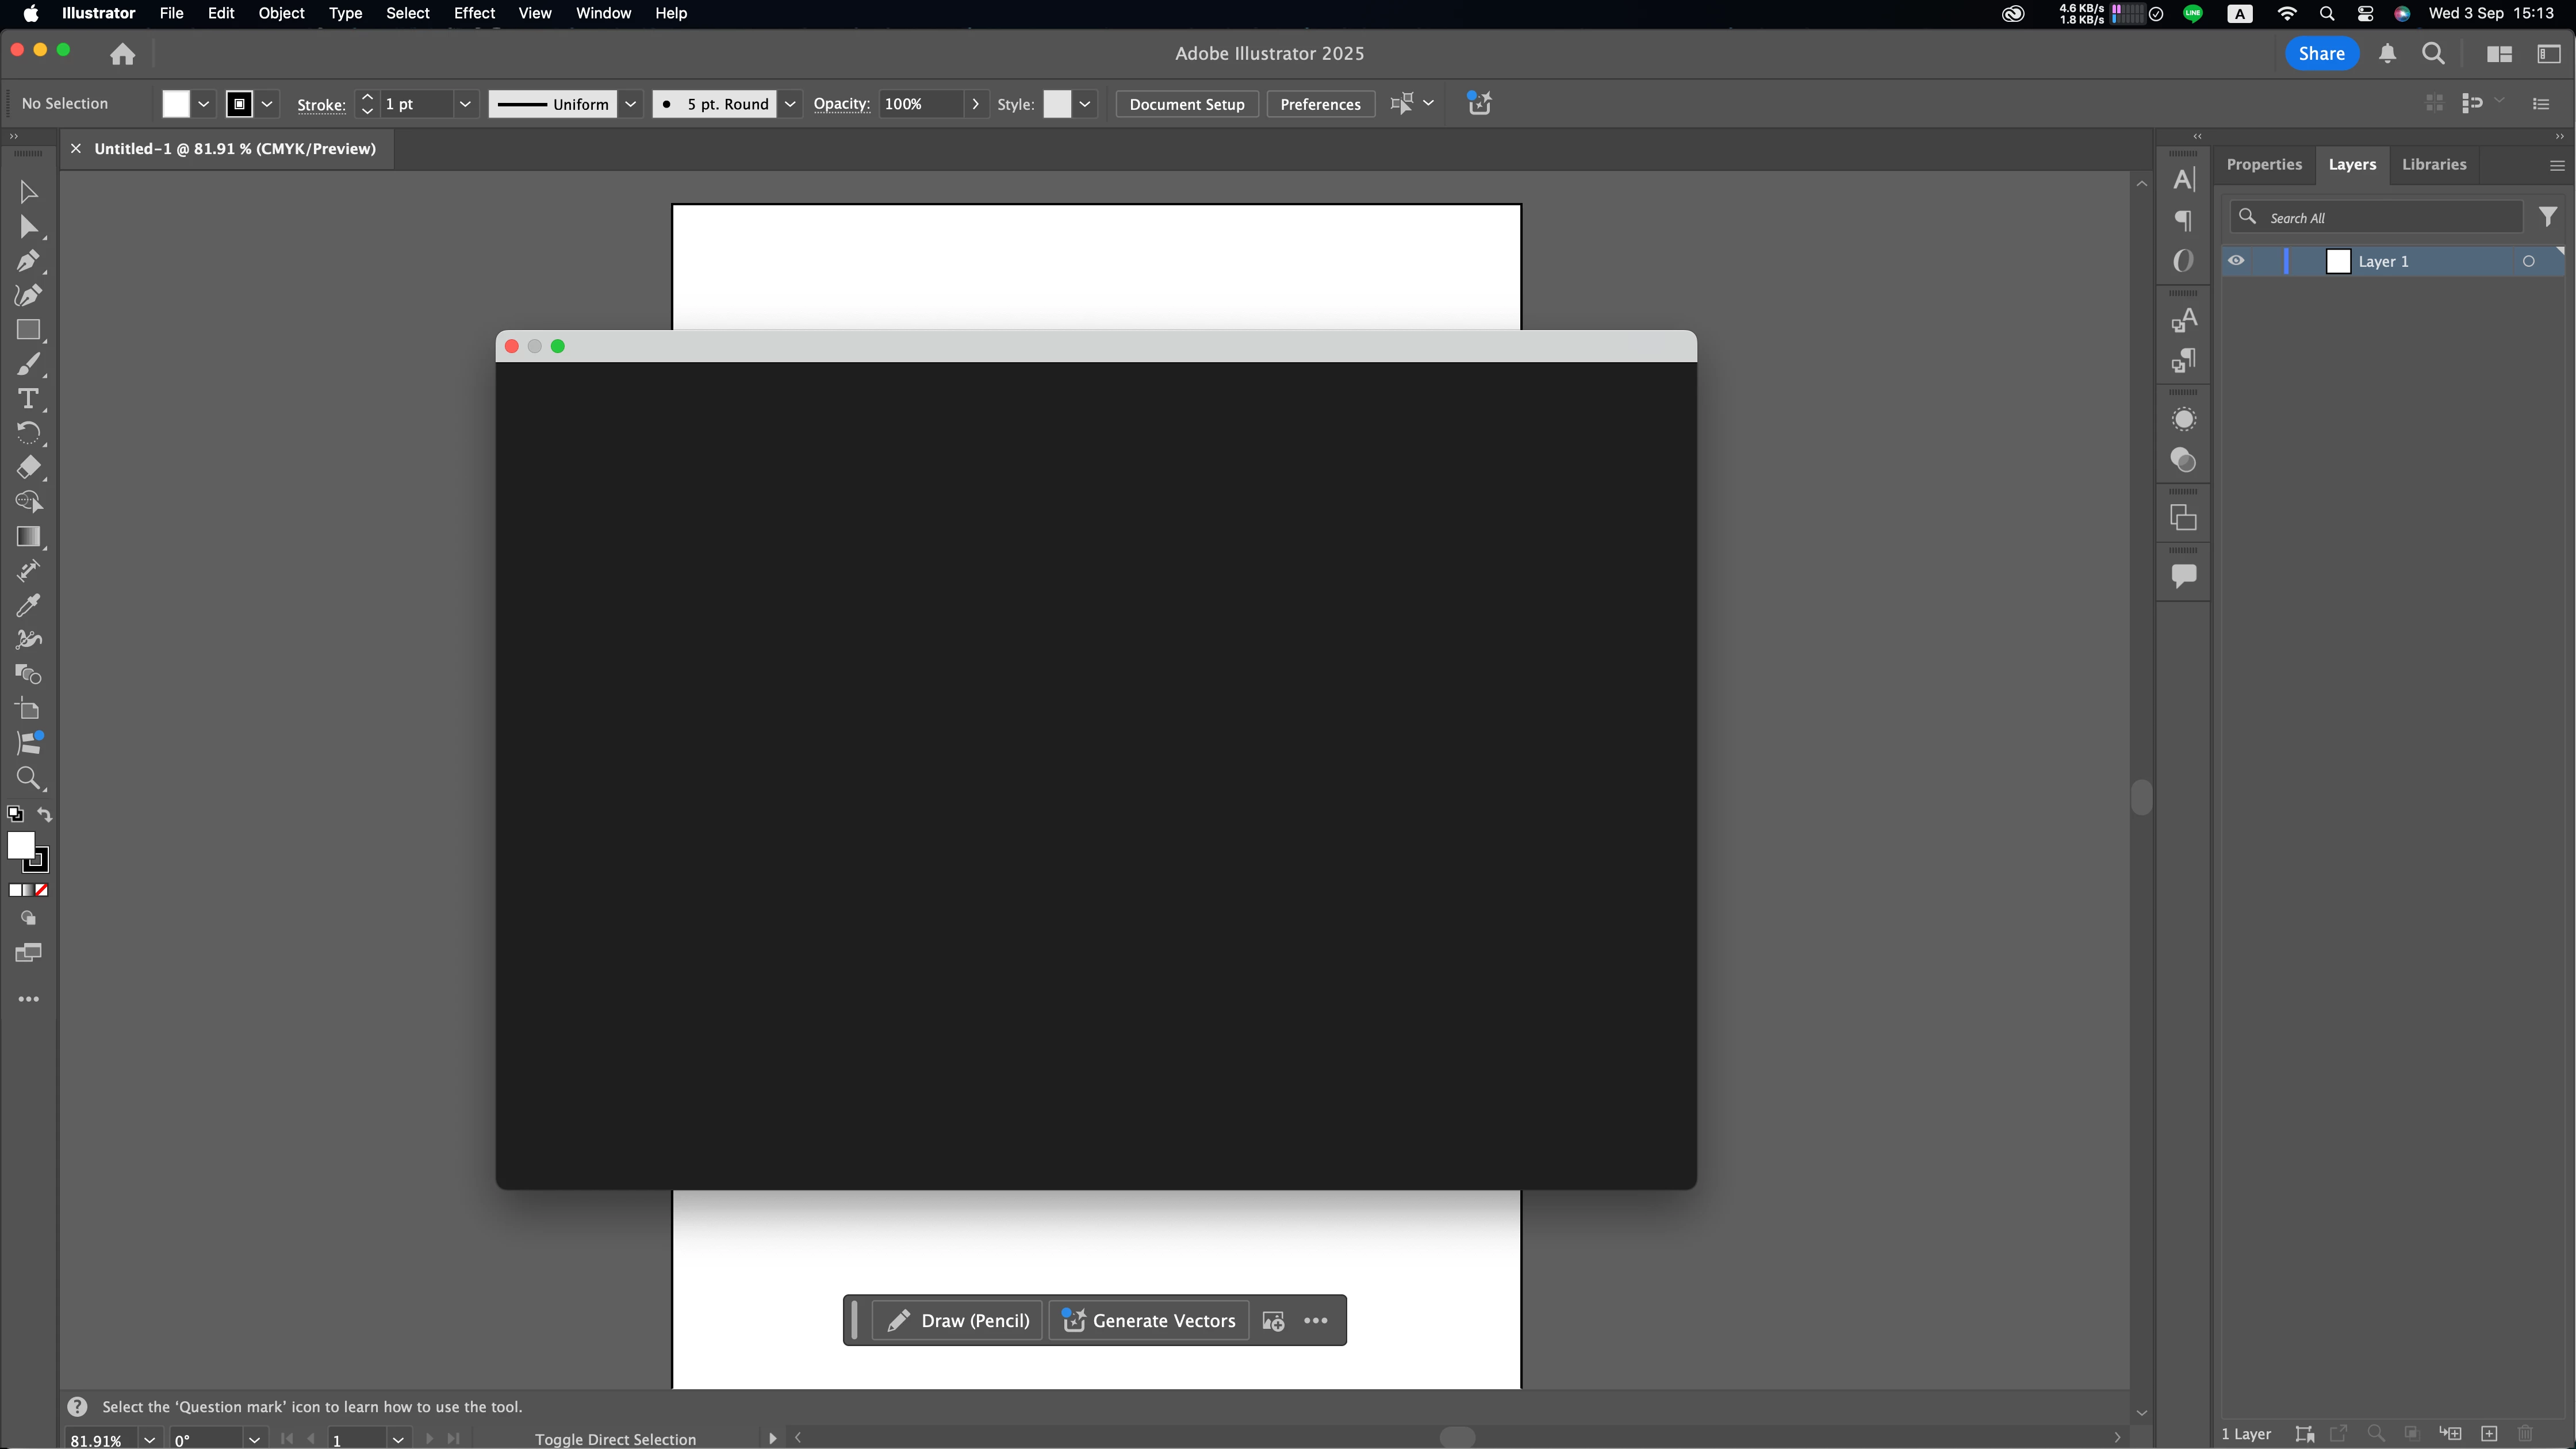
Task: Open the zoom level dropdown
Action: (x=149, y=1439)
